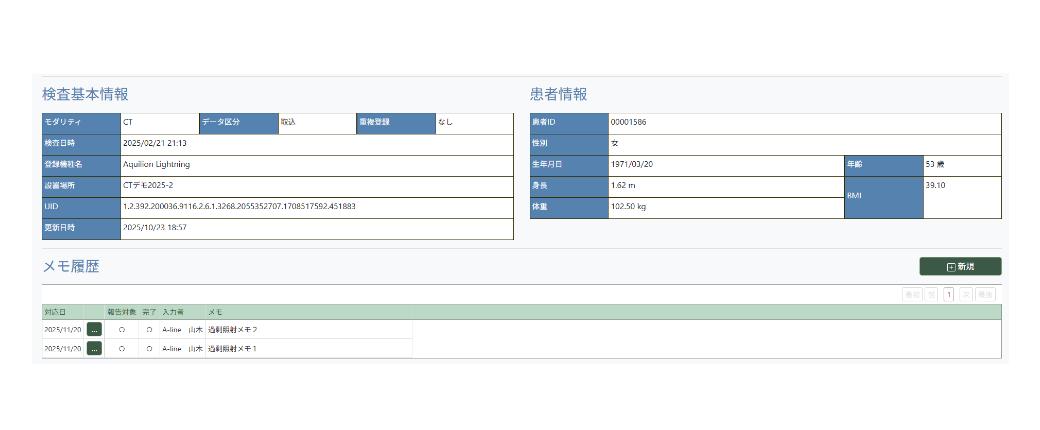Image resolution: width=1040 pixels, height=430 pixels.
Task: Select page 1 in memo pagination
Action: [x=949, y=294]
